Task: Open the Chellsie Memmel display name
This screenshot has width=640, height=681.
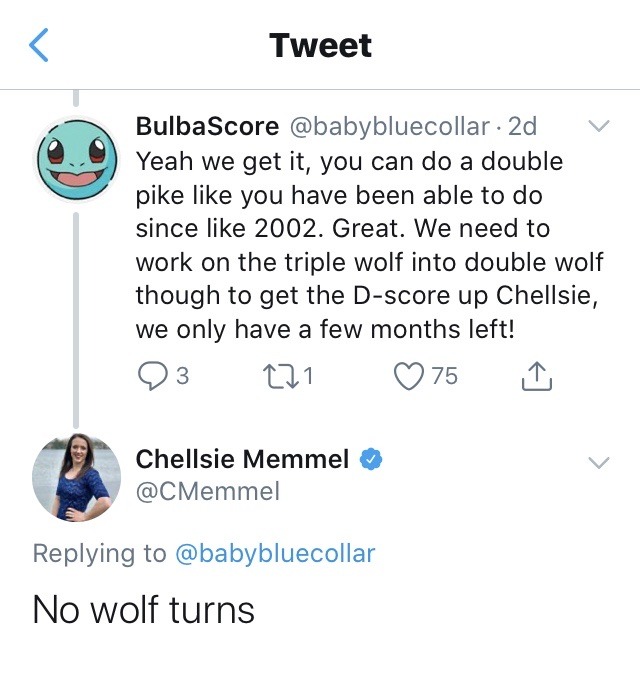Action: (x=242, y=460)
